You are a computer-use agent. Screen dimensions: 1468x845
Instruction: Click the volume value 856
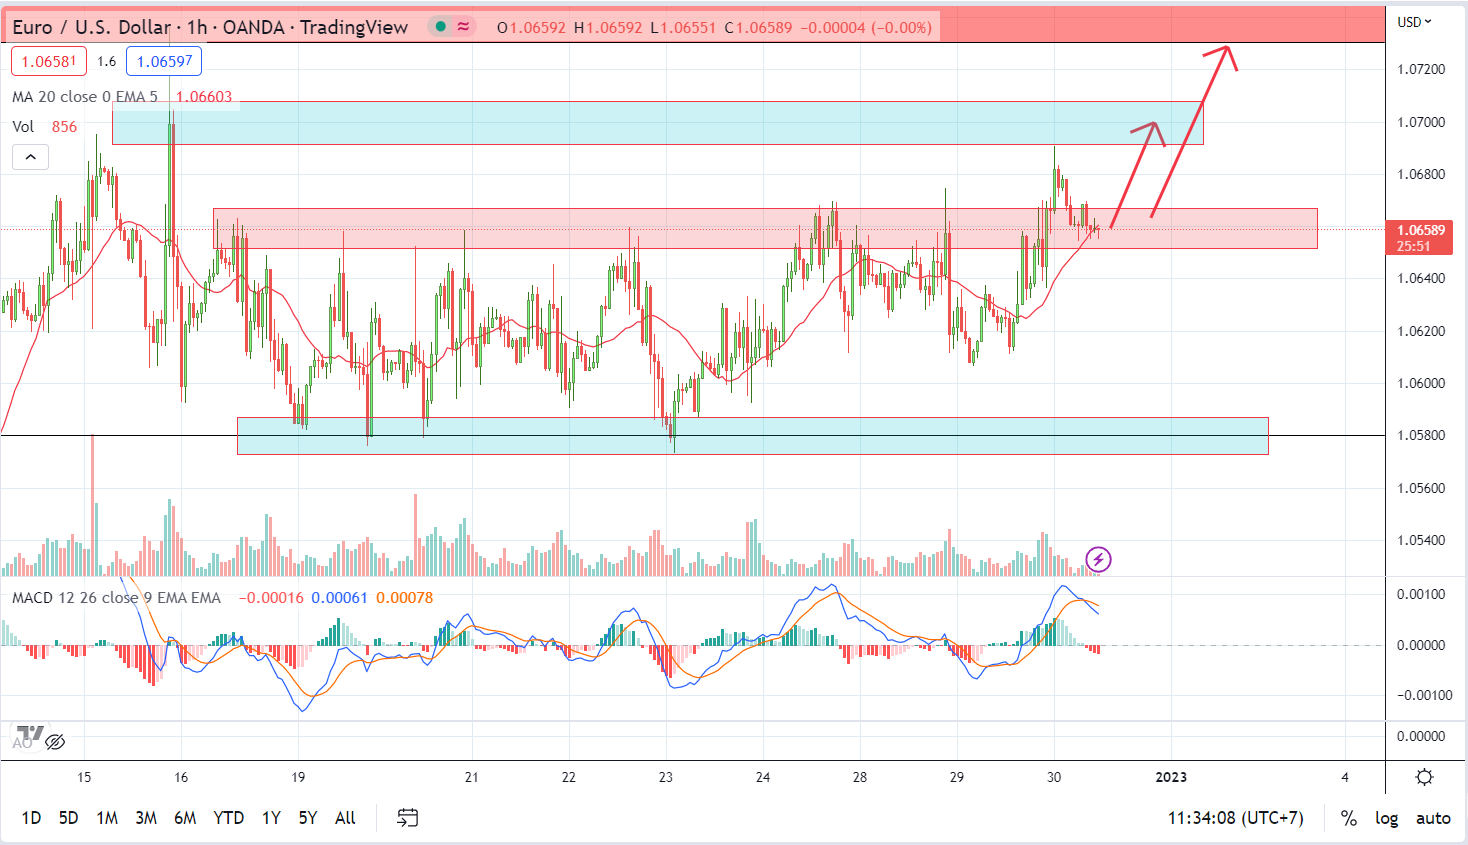point(64,127)
